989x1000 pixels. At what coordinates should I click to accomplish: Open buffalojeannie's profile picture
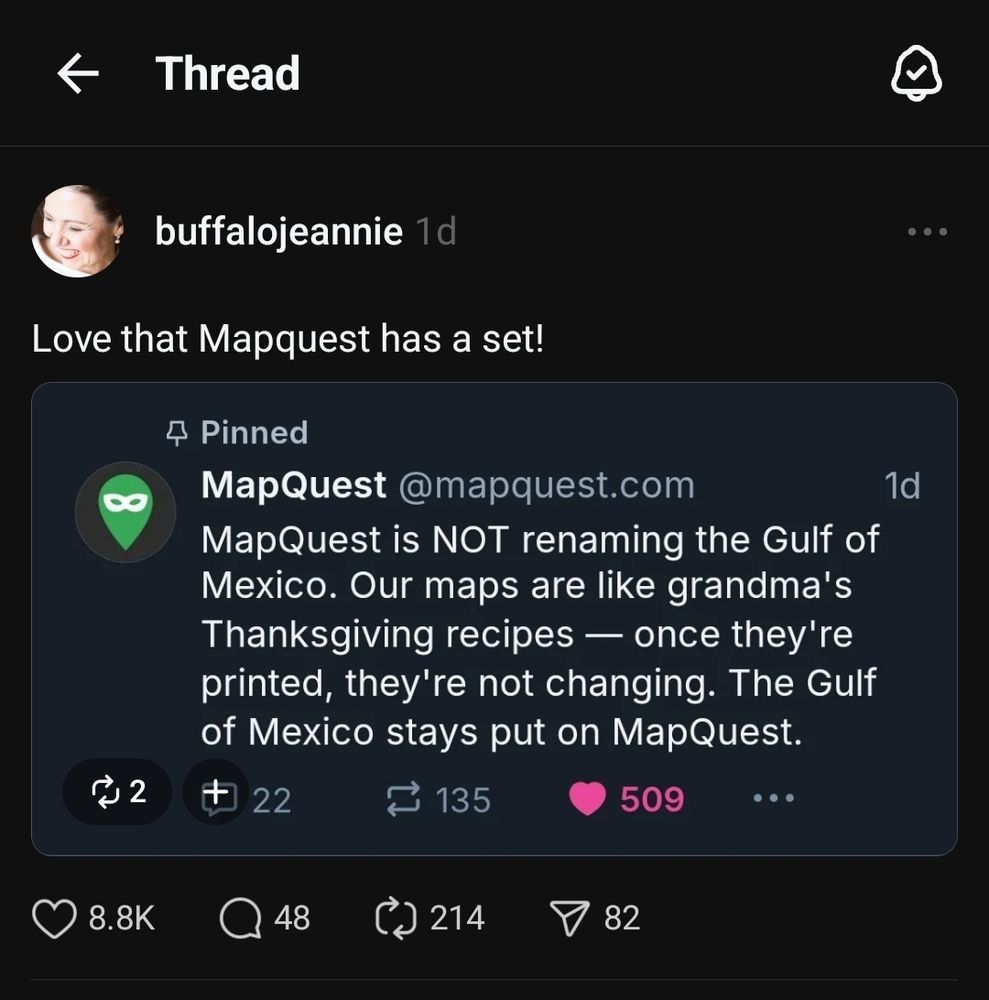coord(77,232)
